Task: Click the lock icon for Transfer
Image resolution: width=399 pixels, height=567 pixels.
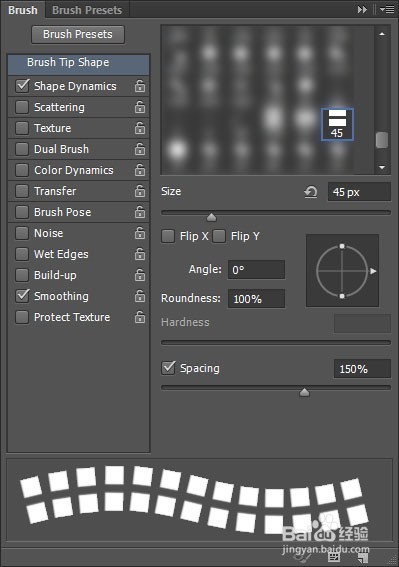Action: point(140,191)
